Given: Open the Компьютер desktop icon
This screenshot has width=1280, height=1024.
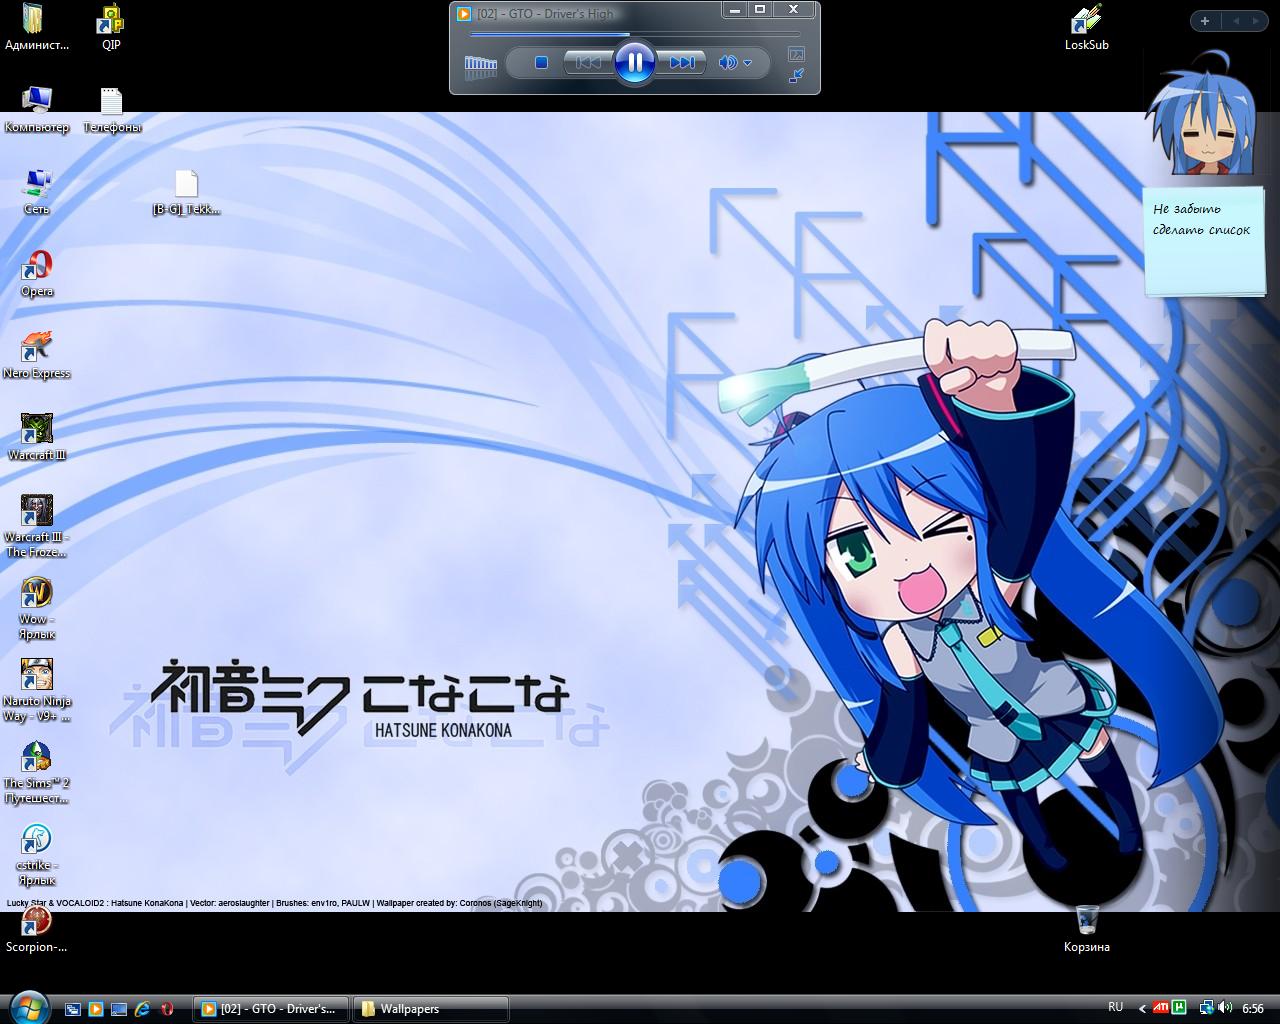Looking at the screenshot, I should [37, 109].
